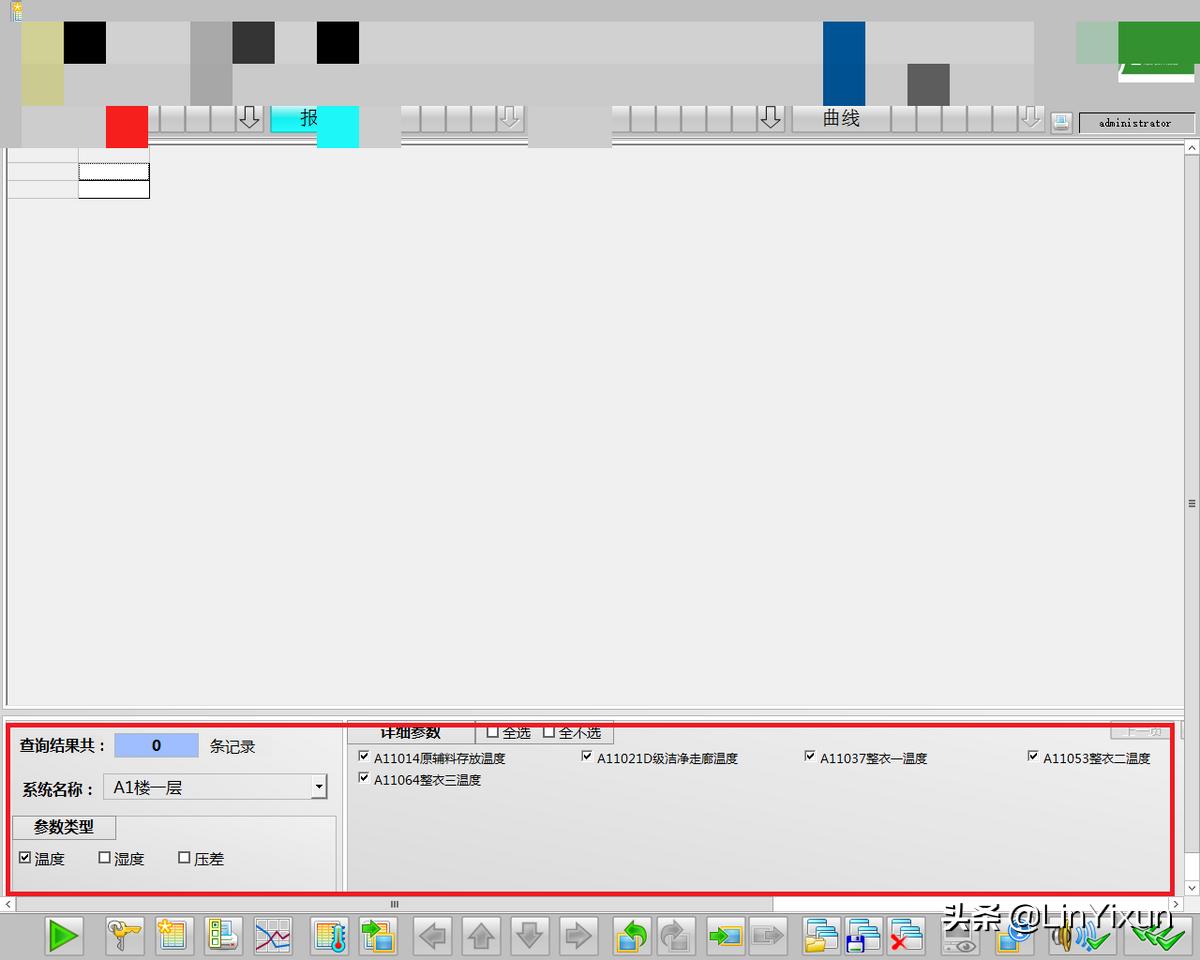Viewport: 1200px width, 960px height.
Task: Click the horizontal scrollbar thumb
Action: tap(394, 904)
